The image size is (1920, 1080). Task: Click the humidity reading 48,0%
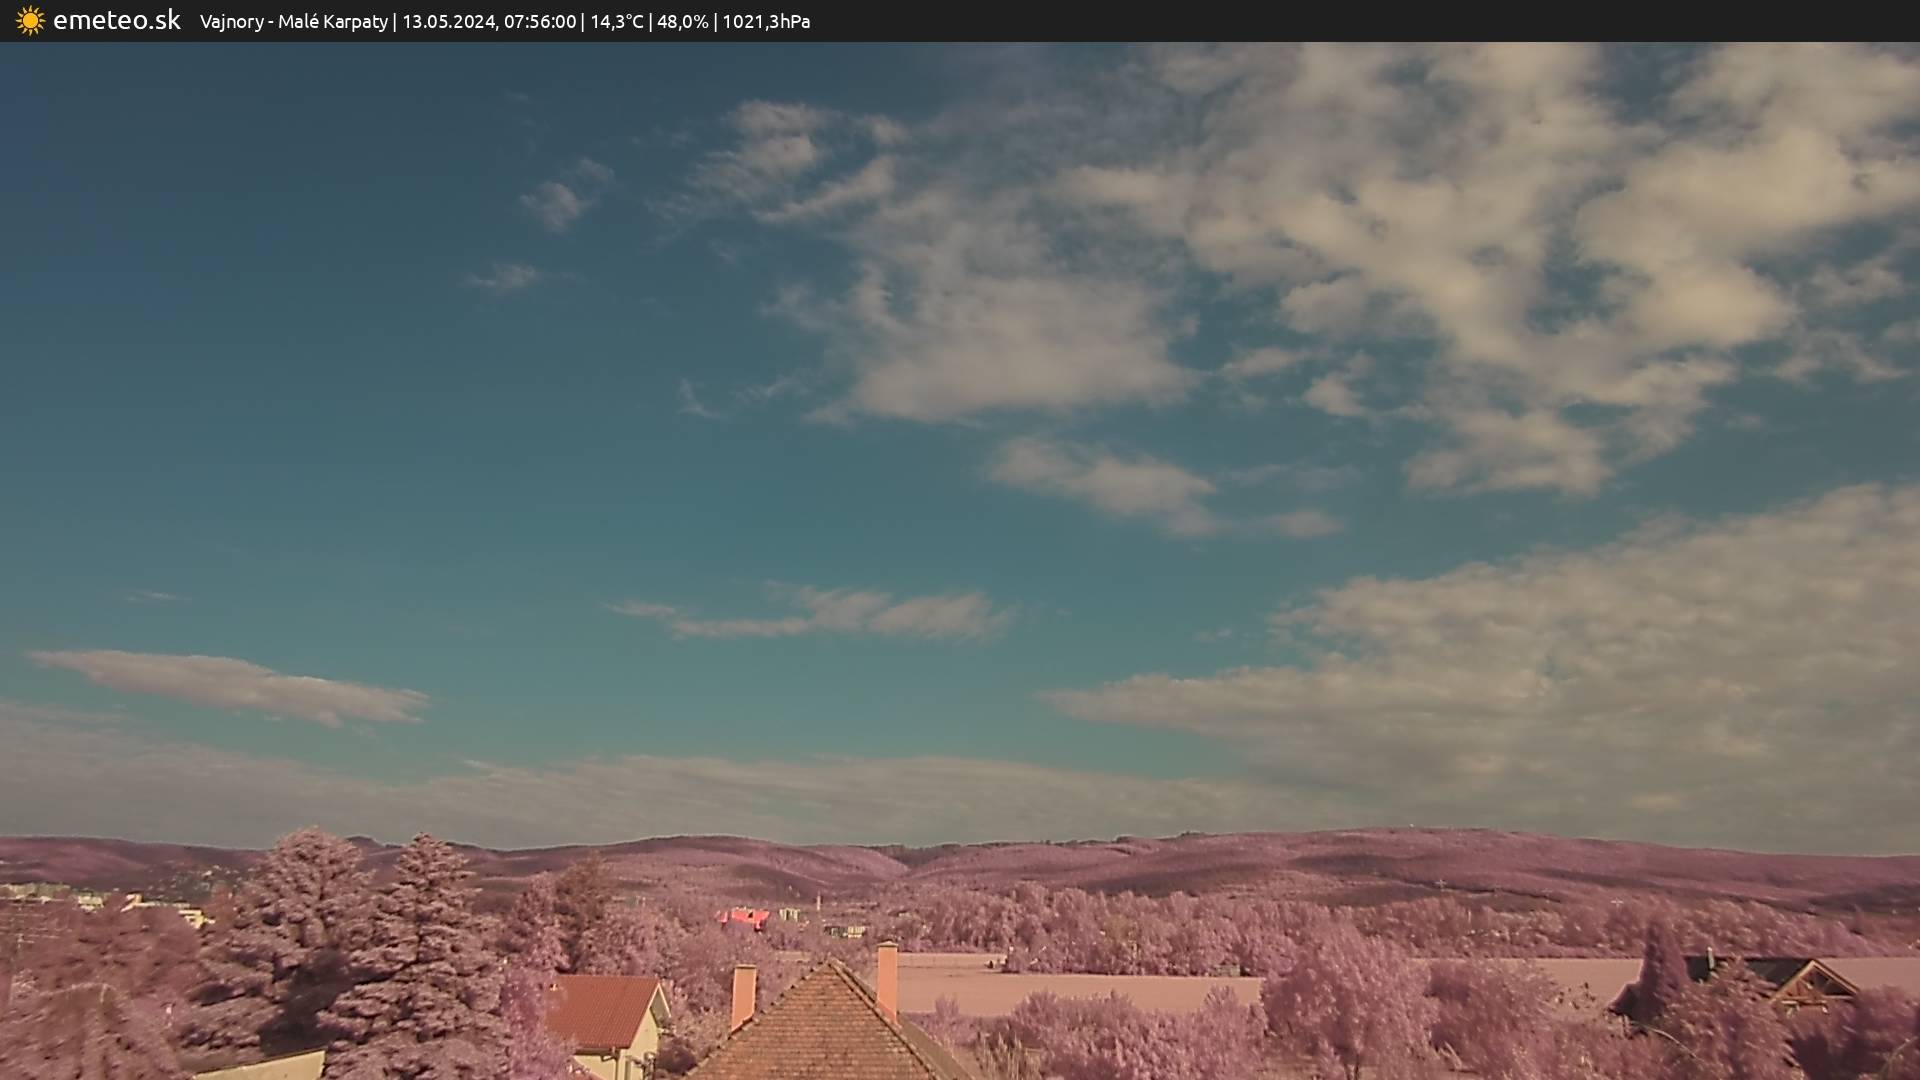[x=682, y=22]
